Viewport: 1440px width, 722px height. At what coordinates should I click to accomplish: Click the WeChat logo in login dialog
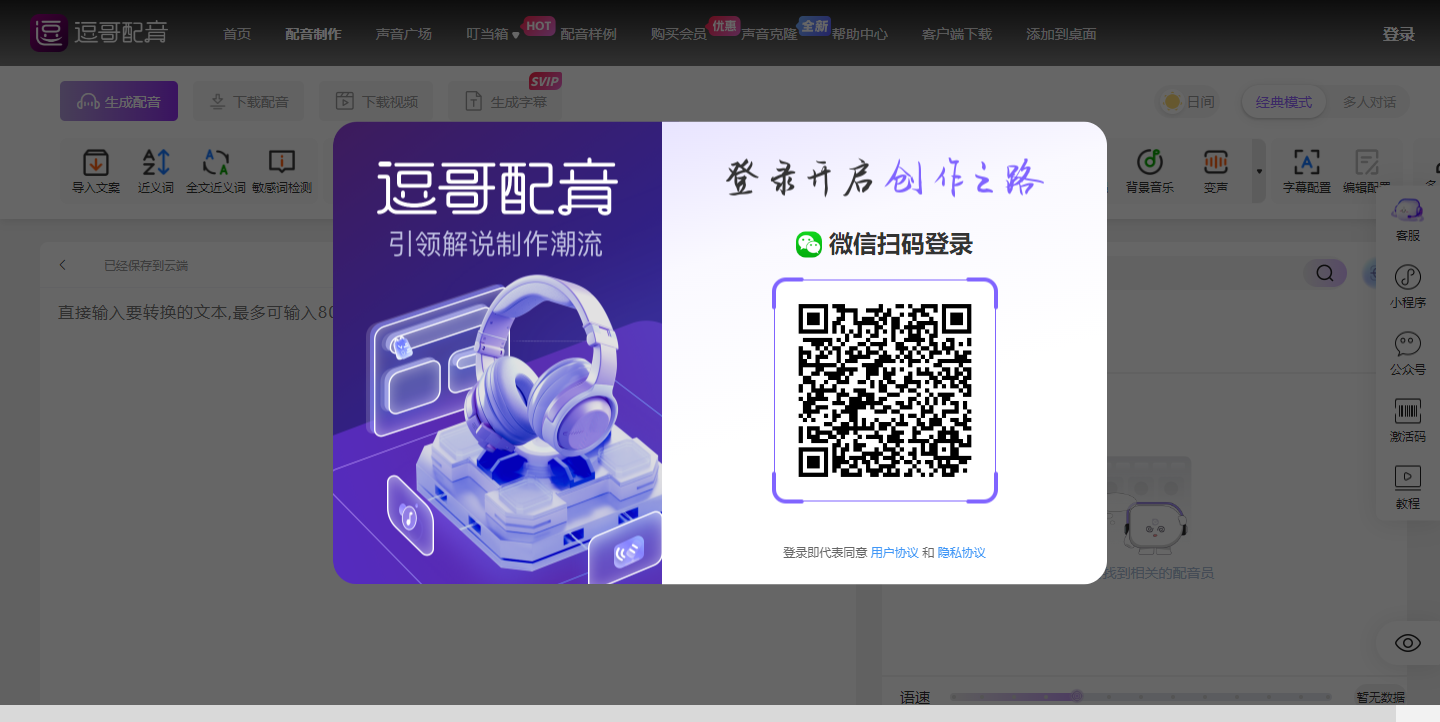808,244
